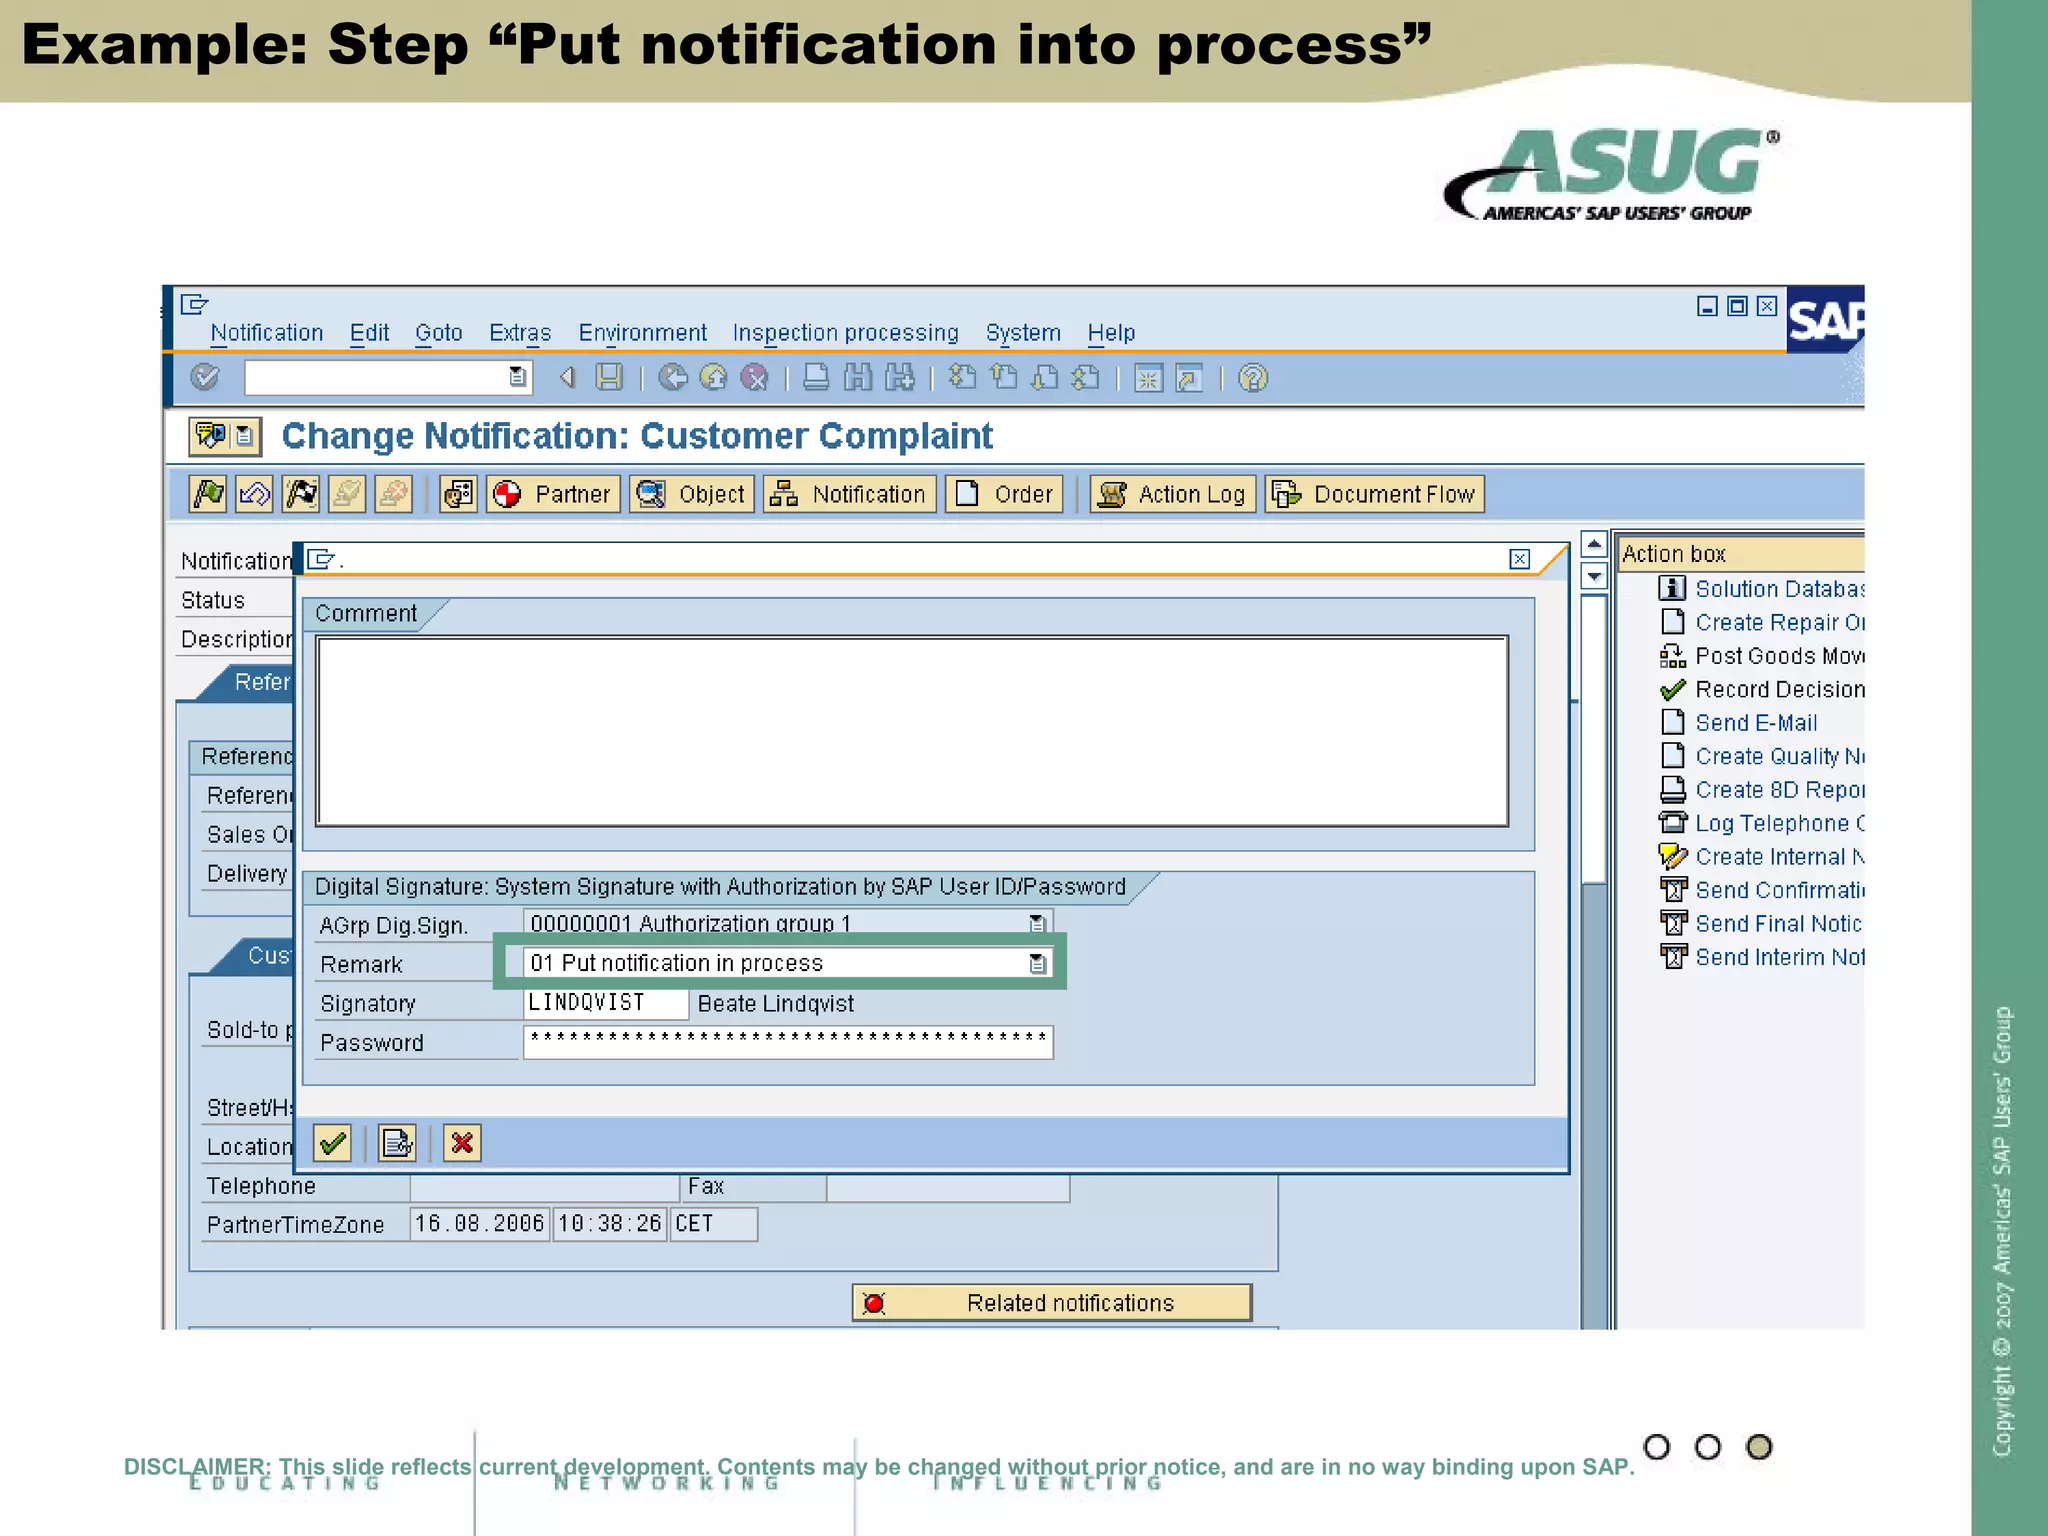Open the Remark dropdown list

(1037, 963)
